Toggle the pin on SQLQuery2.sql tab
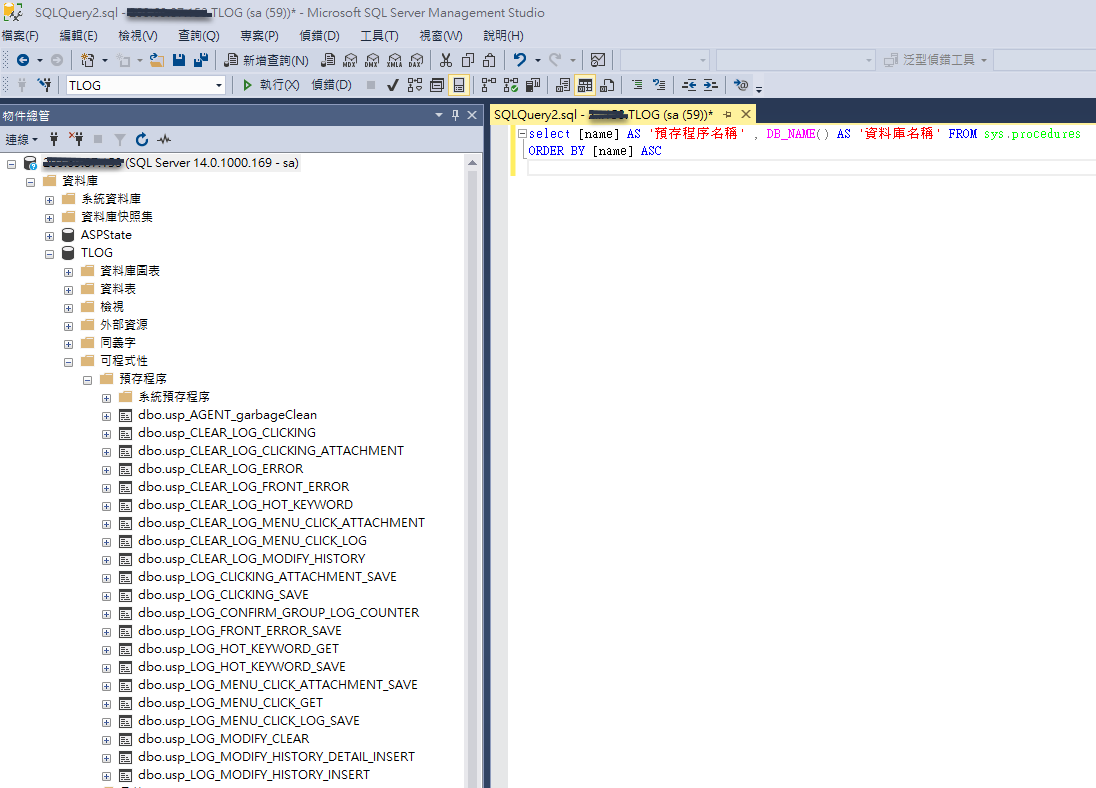Viewport: 1096px width, 788px height. [727, 114]
